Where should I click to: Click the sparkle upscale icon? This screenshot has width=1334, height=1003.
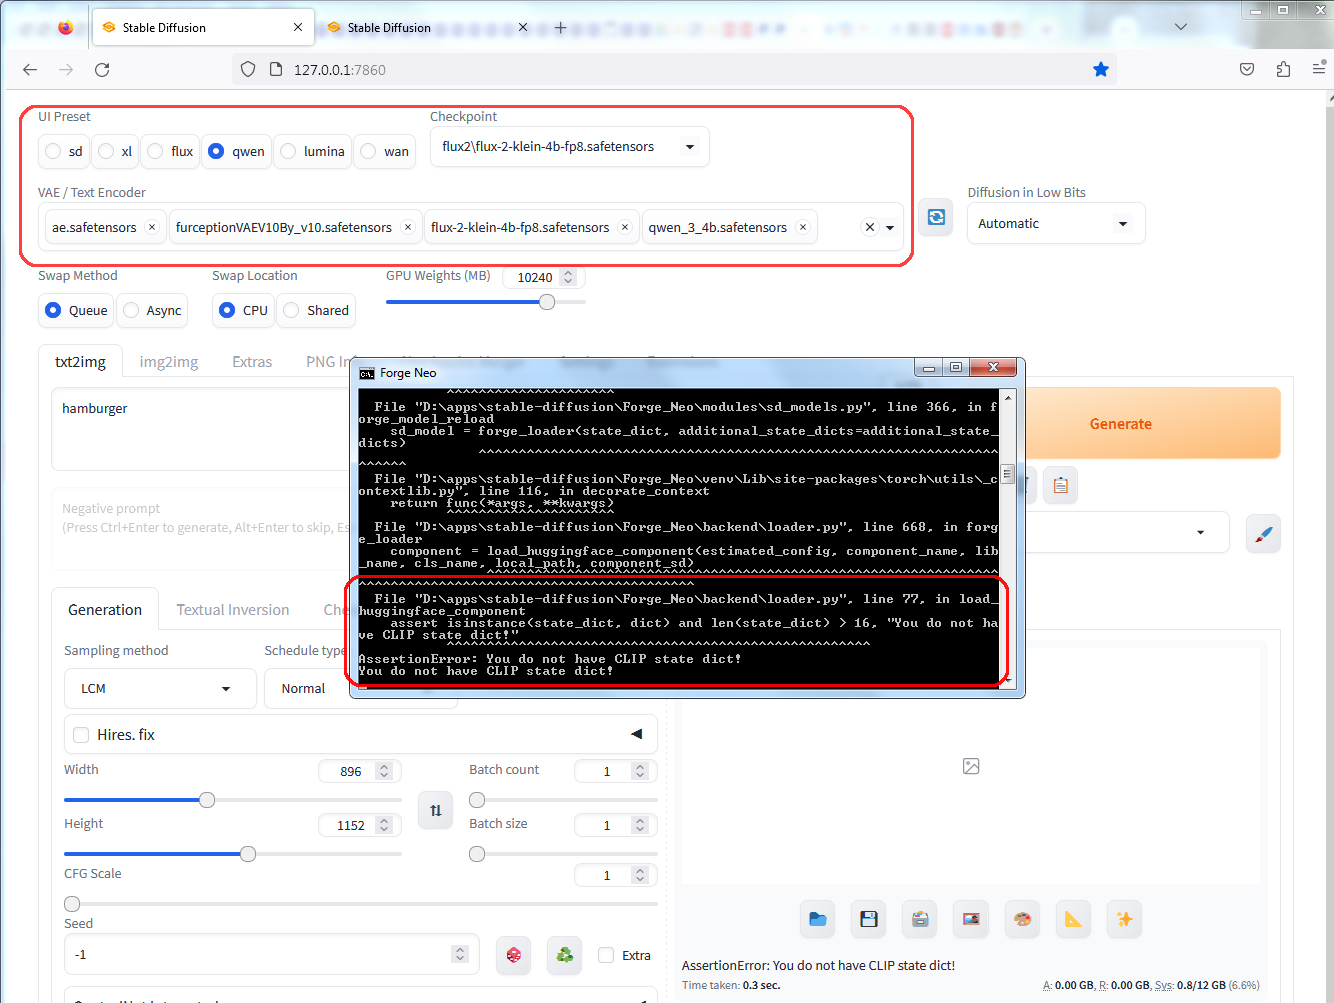[1124, 919]
